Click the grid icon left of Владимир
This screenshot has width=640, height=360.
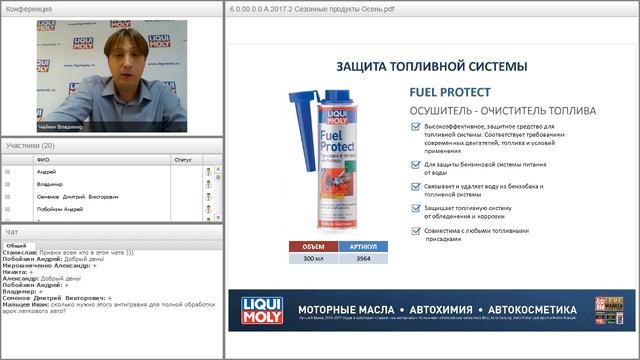pyautogui.click(x=7, y=184)
